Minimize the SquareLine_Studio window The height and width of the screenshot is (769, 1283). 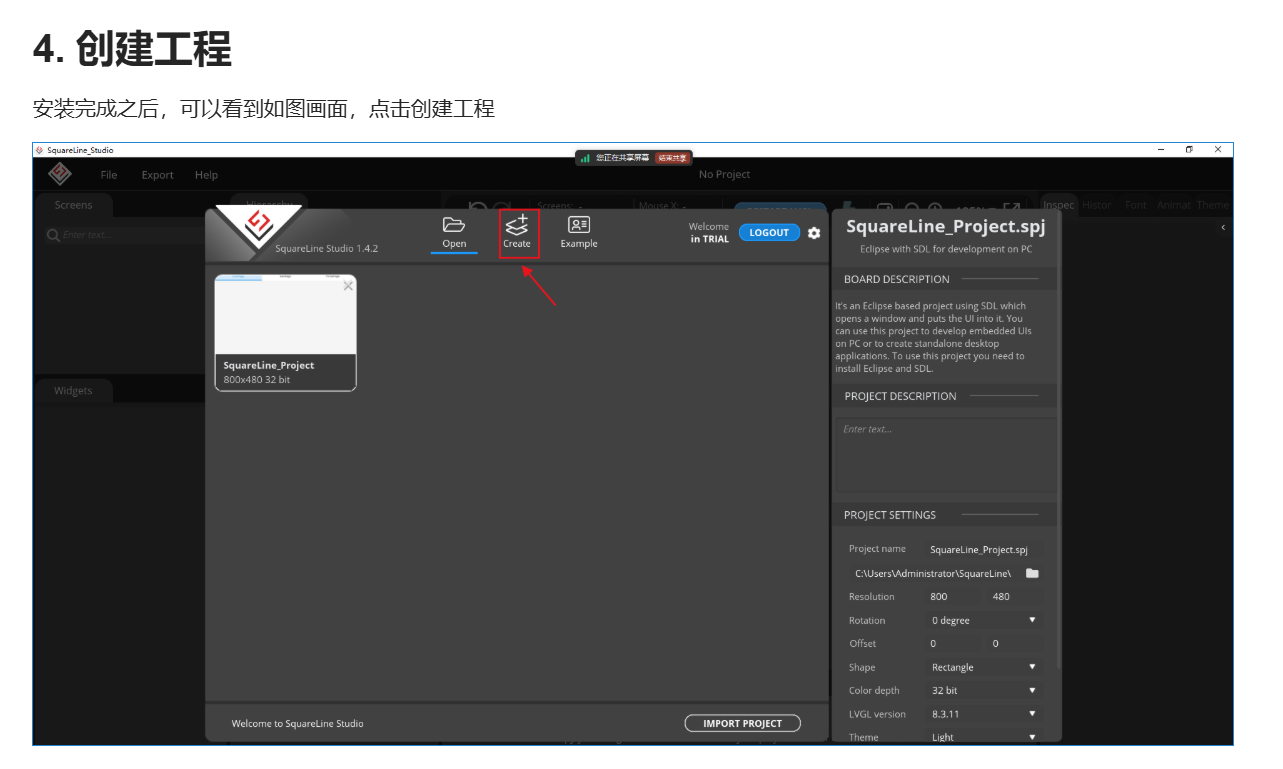click(x=1161, y=150)
